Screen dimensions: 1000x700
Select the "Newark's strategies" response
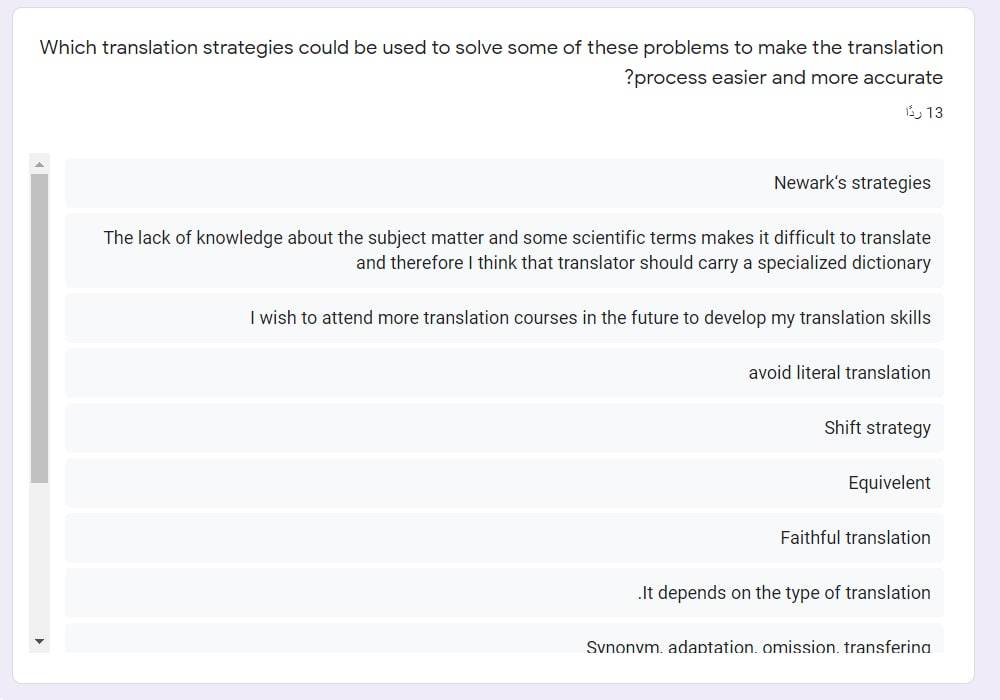coord(504,183)
